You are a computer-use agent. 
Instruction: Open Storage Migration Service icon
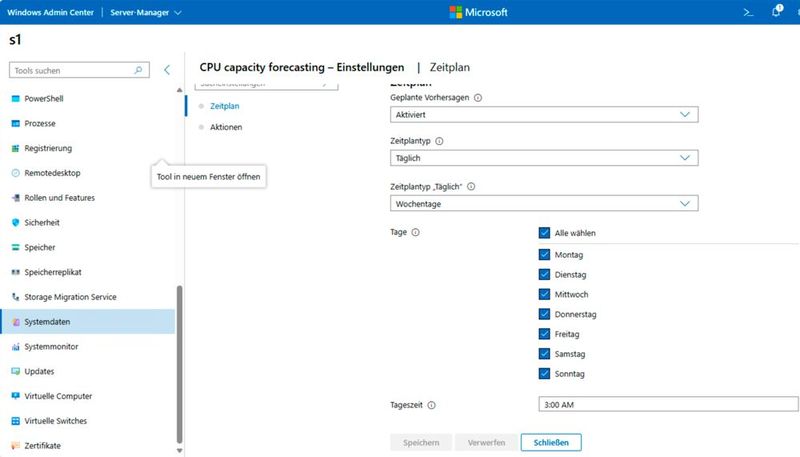click(x=15, y=297)
